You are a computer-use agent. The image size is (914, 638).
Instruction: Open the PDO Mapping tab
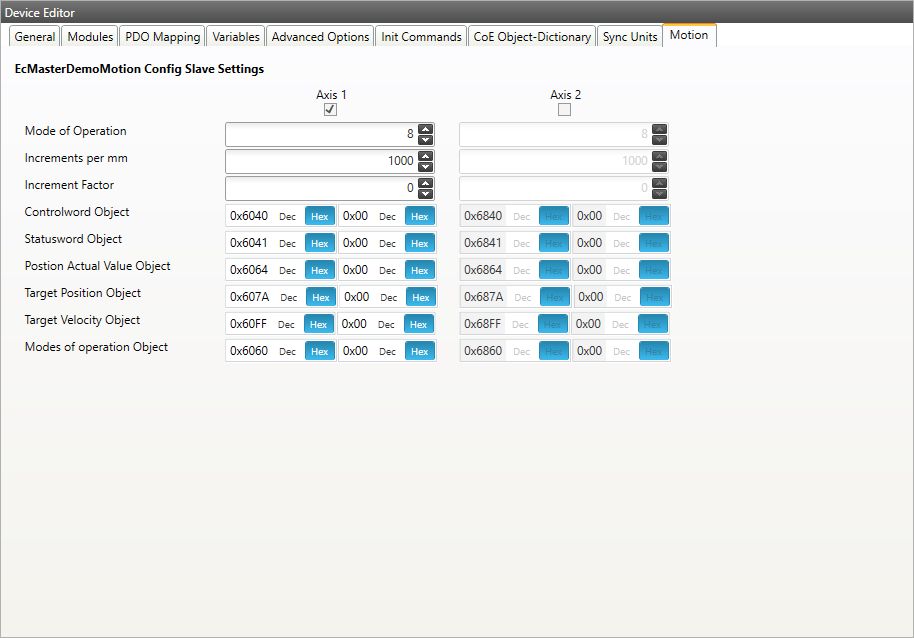[162, 36]
